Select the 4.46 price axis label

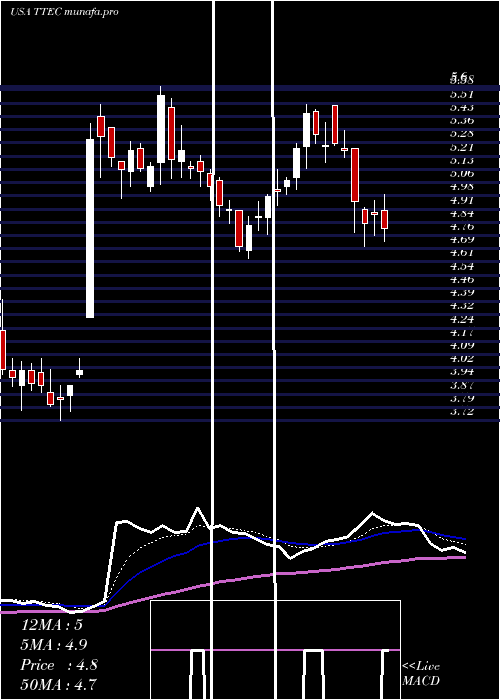[461, 279]
